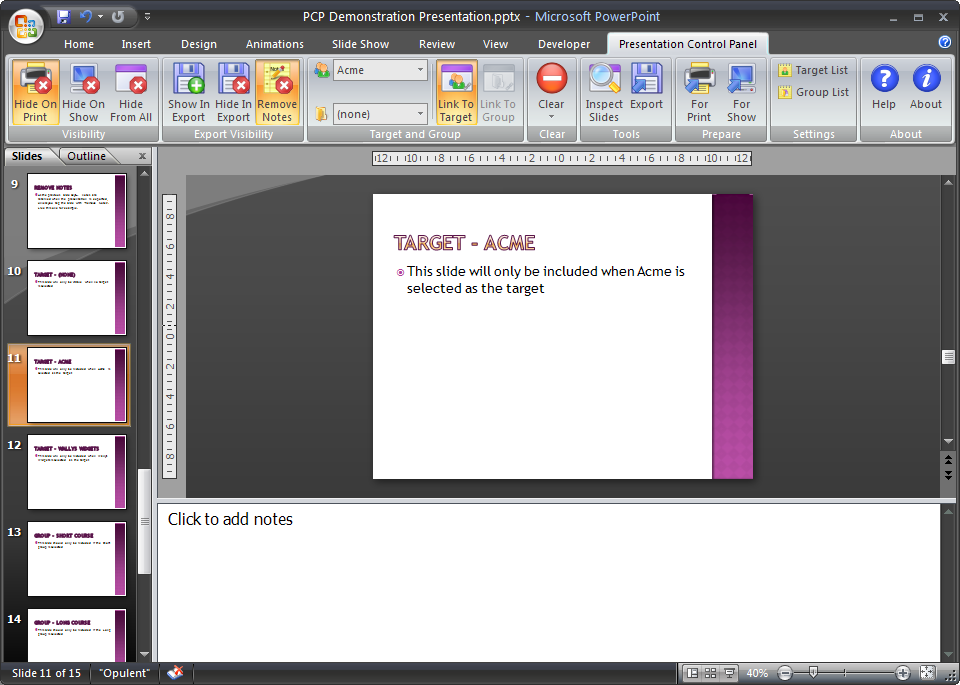Prepare presentation For Show
This screenshot has width=960, height=685.
click(x=741, y=92)
